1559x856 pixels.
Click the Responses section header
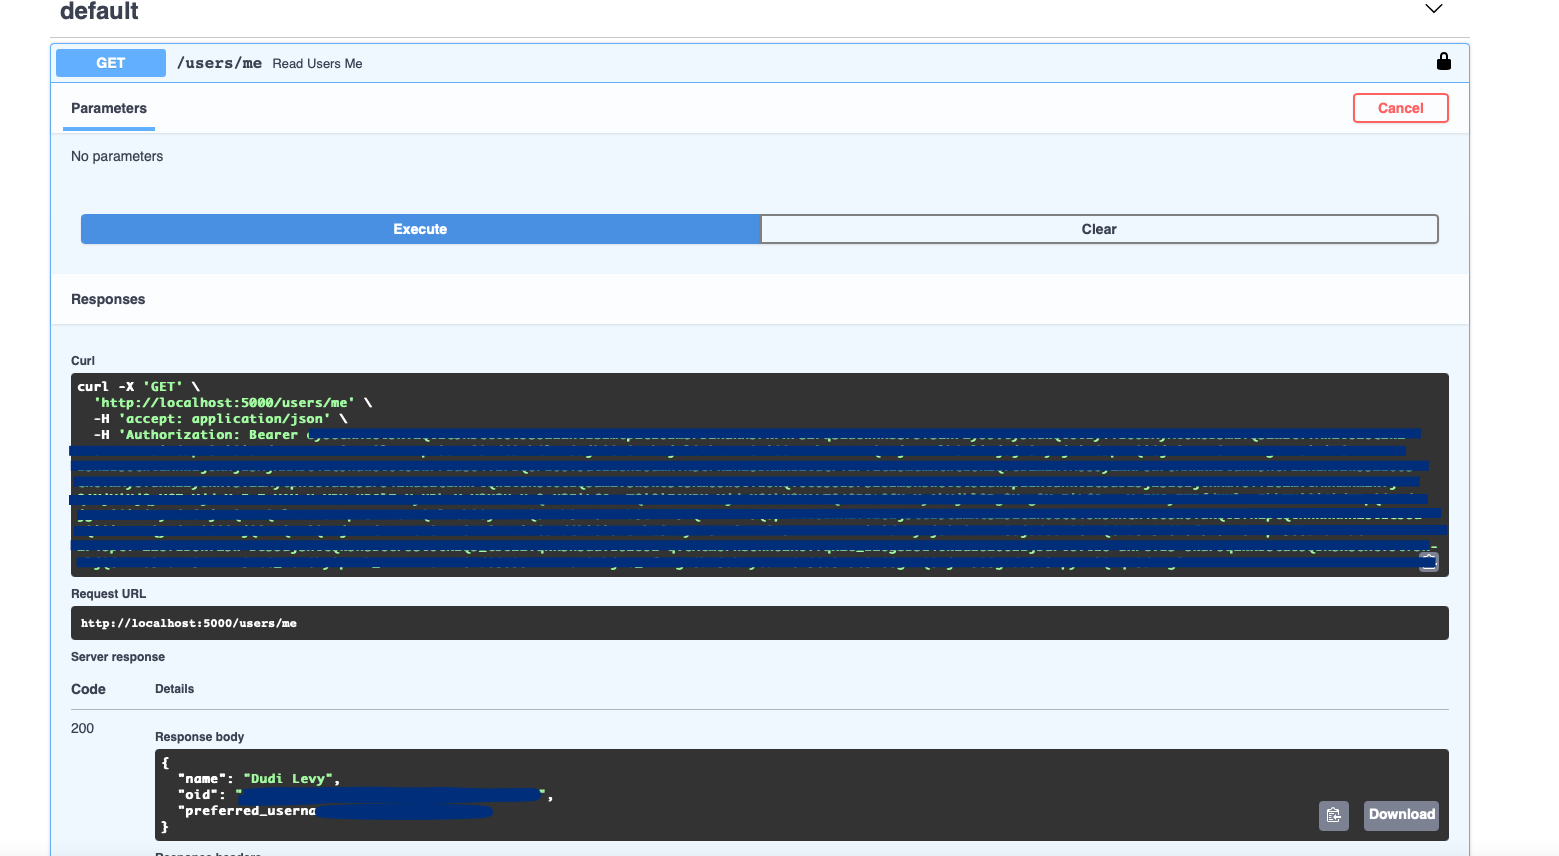[107, 299]
